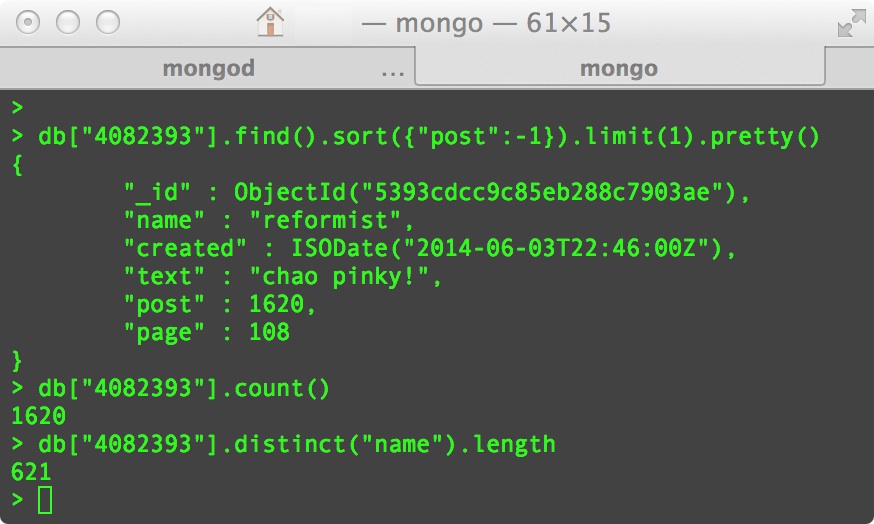
Task: Switch to the mongod tab
Action: click(207, 68)
